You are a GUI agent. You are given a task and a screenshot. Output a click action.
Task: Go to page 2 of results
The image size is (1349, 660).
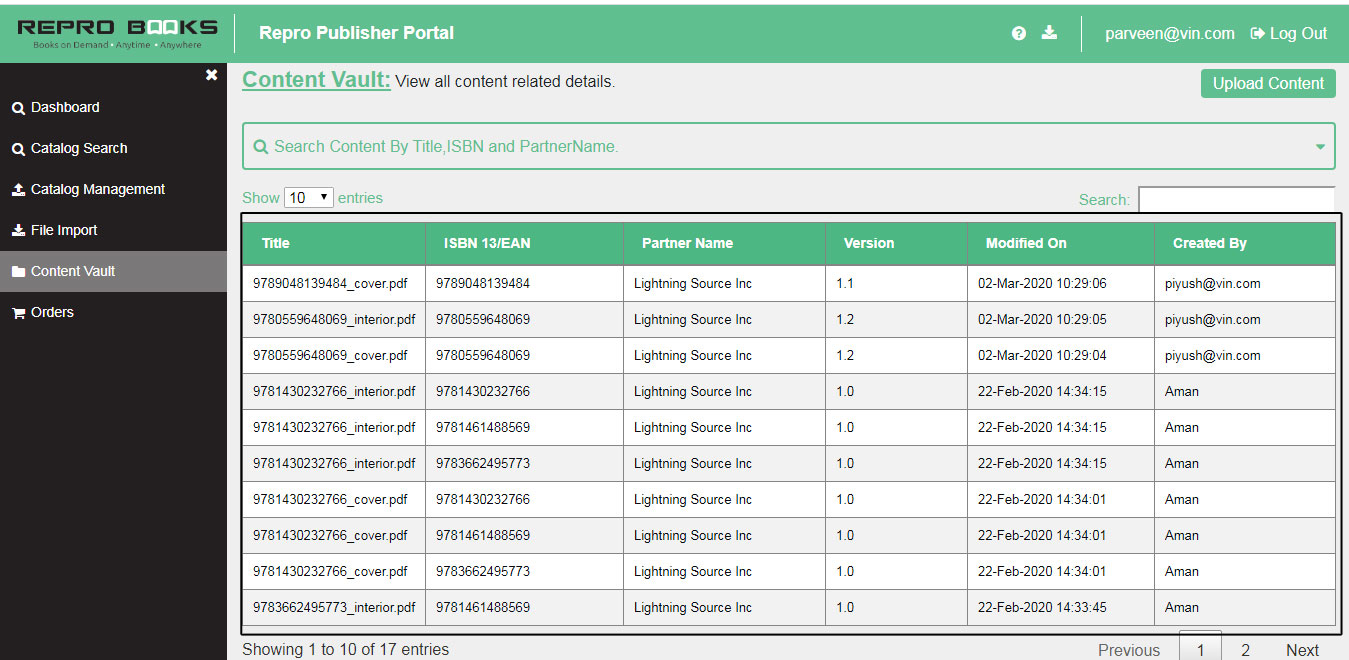click(x=1245, y=649)
